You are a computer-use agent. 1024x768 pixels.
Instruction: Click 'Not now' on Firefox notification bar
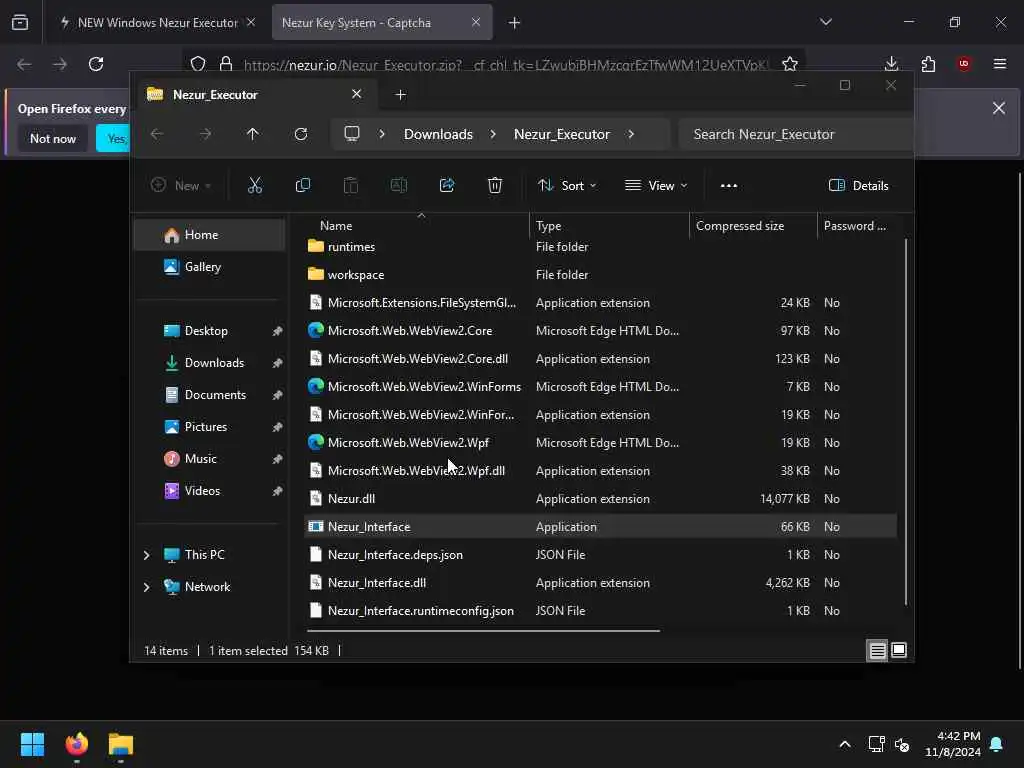53,138
